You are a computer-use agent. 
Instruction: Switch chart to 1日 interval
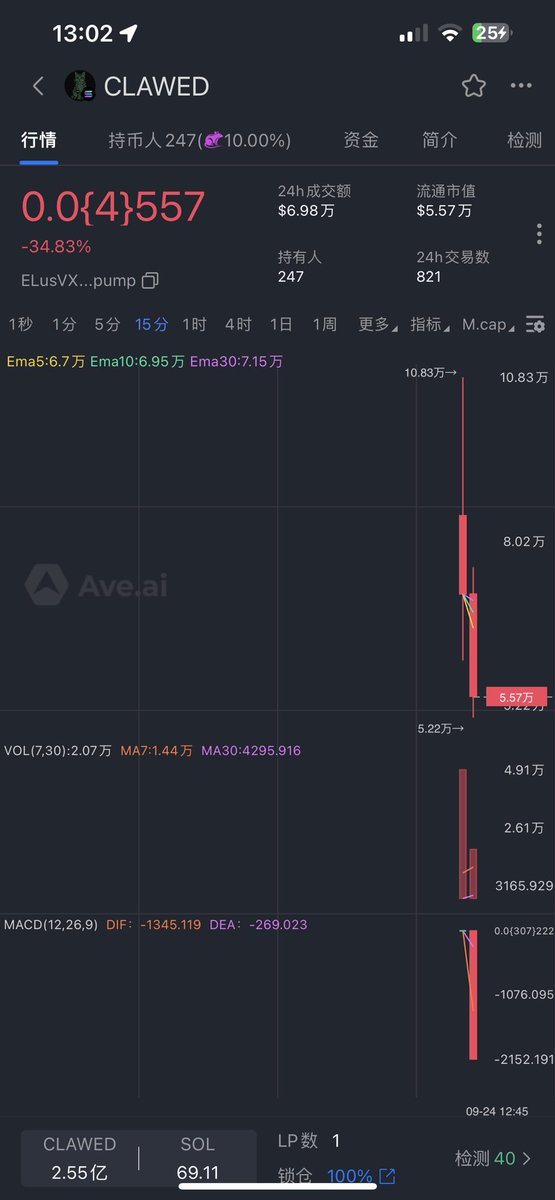point(281,324)
